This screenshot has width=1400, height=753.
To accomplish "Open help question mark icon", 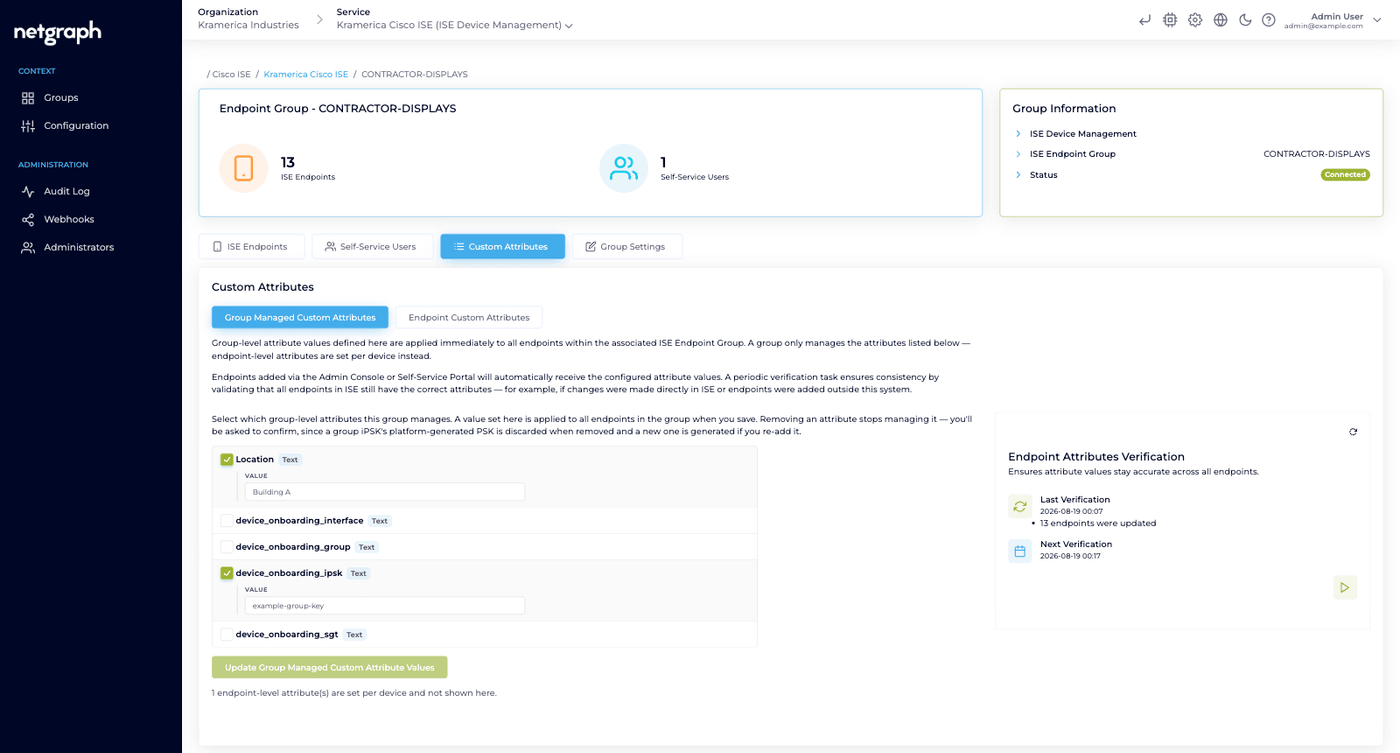I will click(x=1269, y=20).
